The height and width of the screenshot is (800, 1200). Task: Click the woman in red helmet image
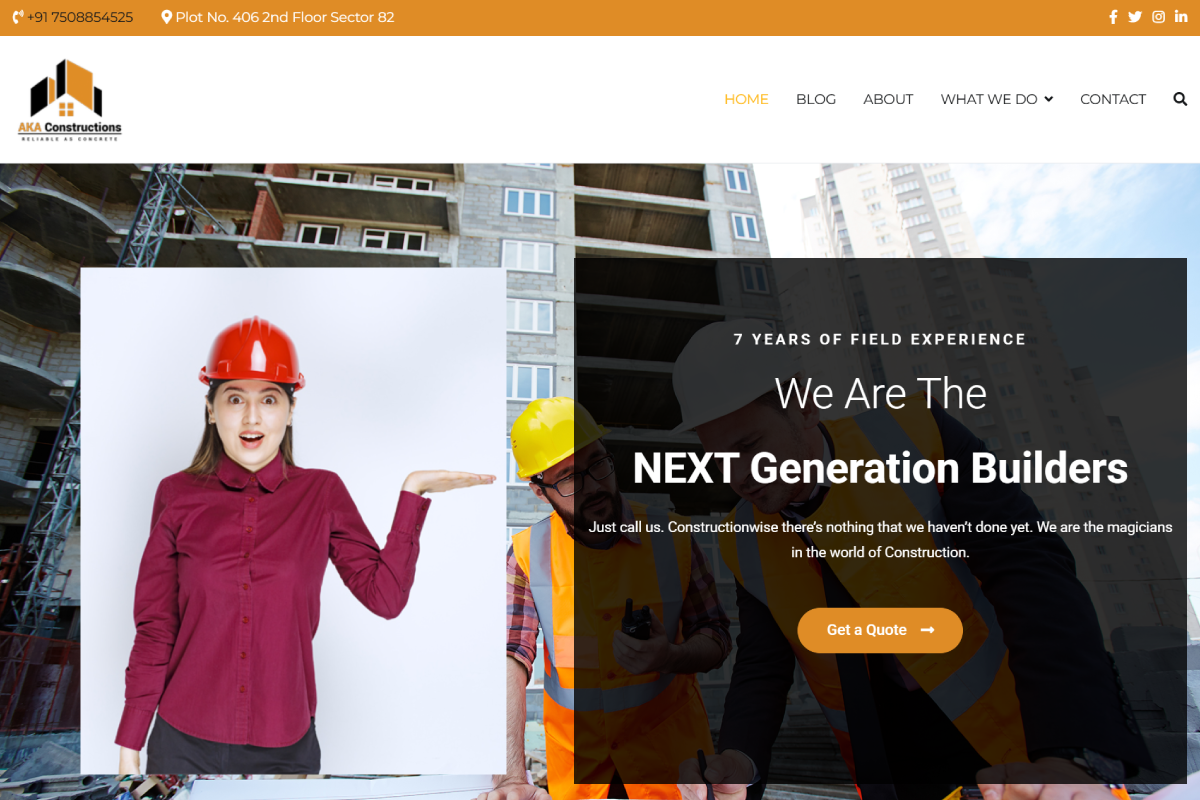(293, 521)
